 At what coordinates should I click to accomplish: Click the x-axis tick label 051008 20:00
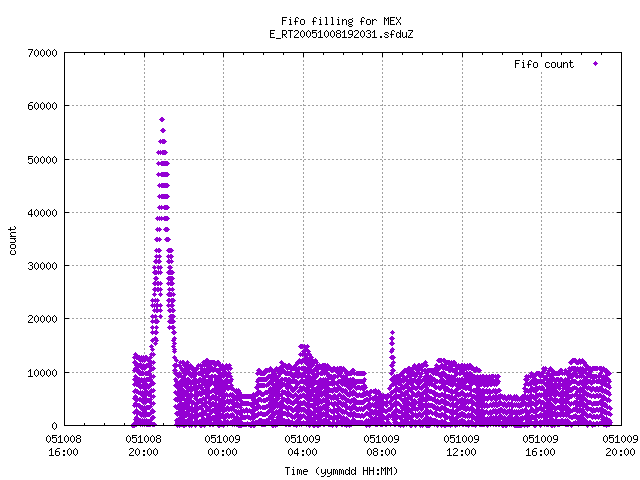click(144, 446)
